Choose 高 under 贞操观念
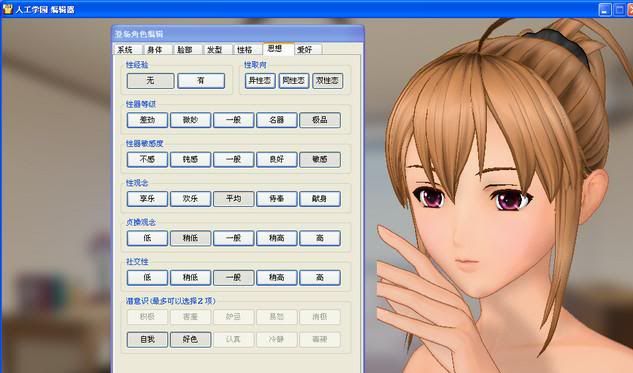633x373 pixels. (320, 238)
